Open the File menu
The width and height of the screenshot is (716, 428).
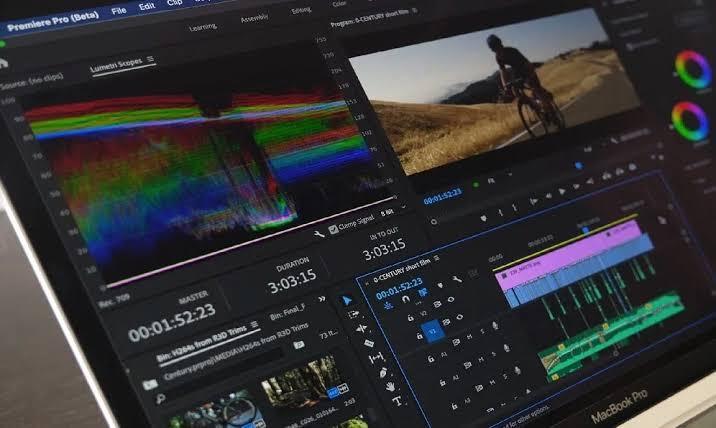119,11
